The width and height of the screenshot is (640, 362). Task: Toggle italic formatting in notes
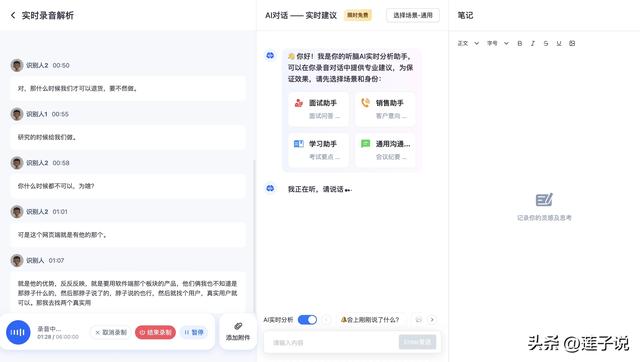click(533, 43)
